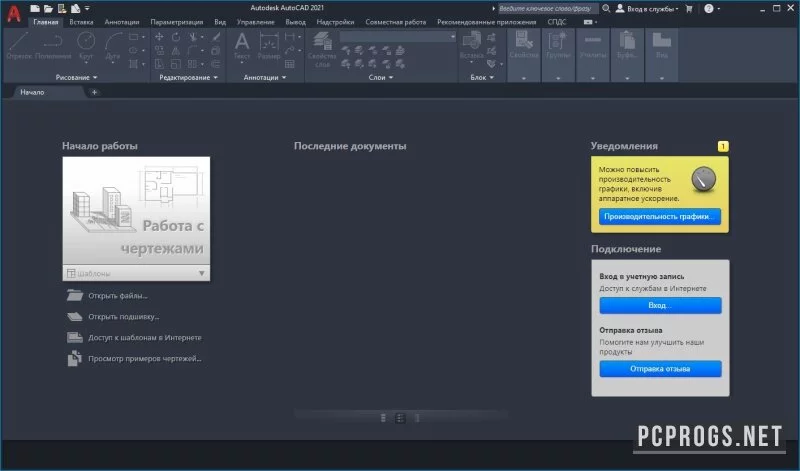Open the Группы panel button
Image resolution: width=800 pixels, height=471 pixels.
click(x=558, y=55)
